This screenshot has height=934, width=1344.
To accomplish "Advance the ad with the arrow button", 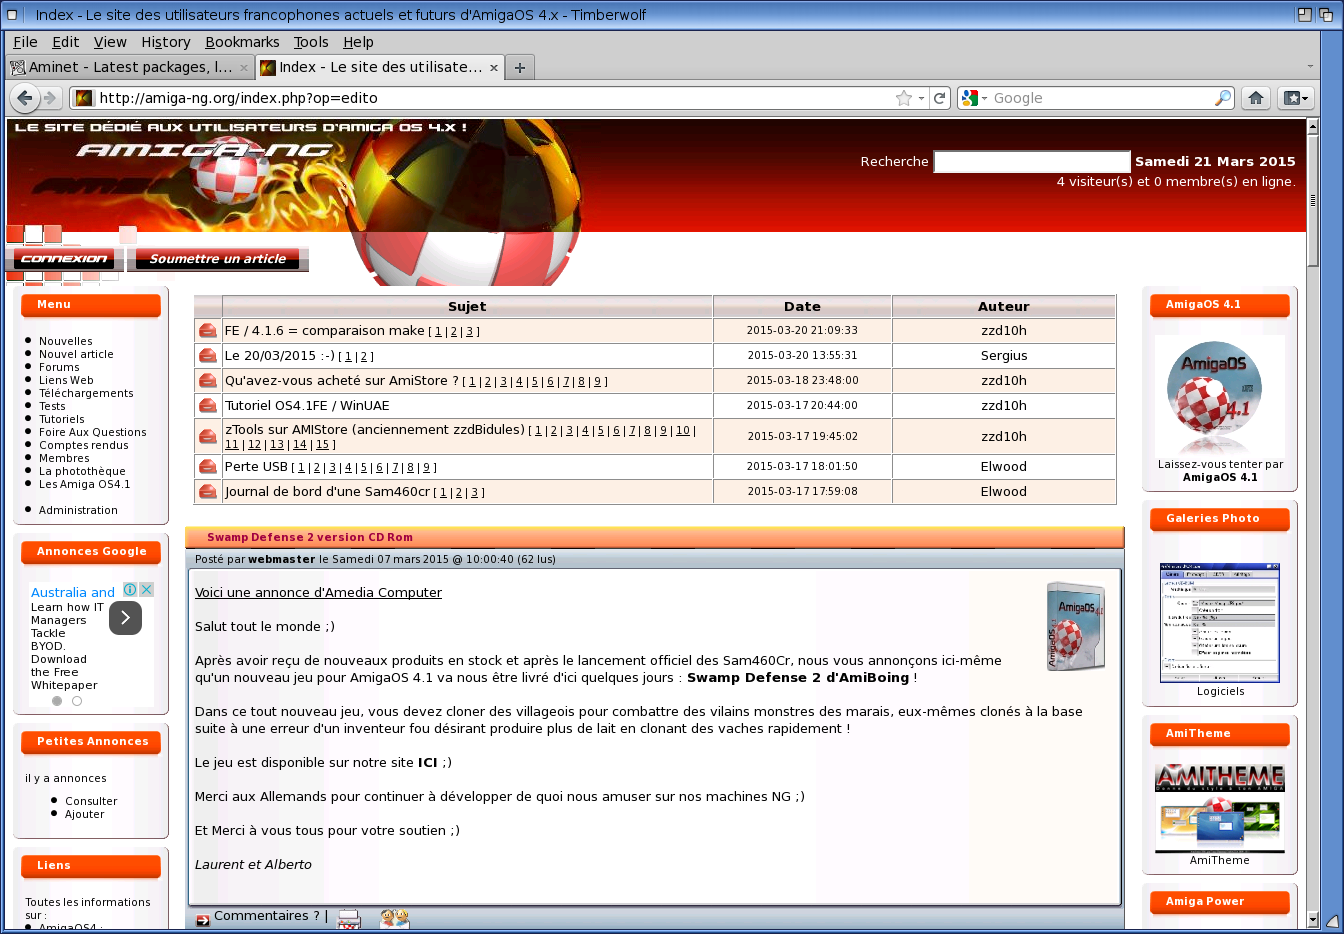I will 125,618.
